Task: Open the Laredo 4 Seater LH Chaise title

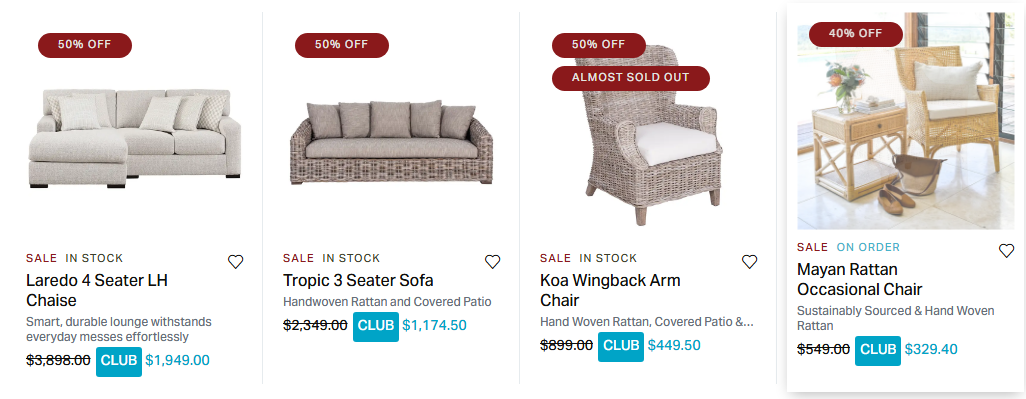Action: 97,290
